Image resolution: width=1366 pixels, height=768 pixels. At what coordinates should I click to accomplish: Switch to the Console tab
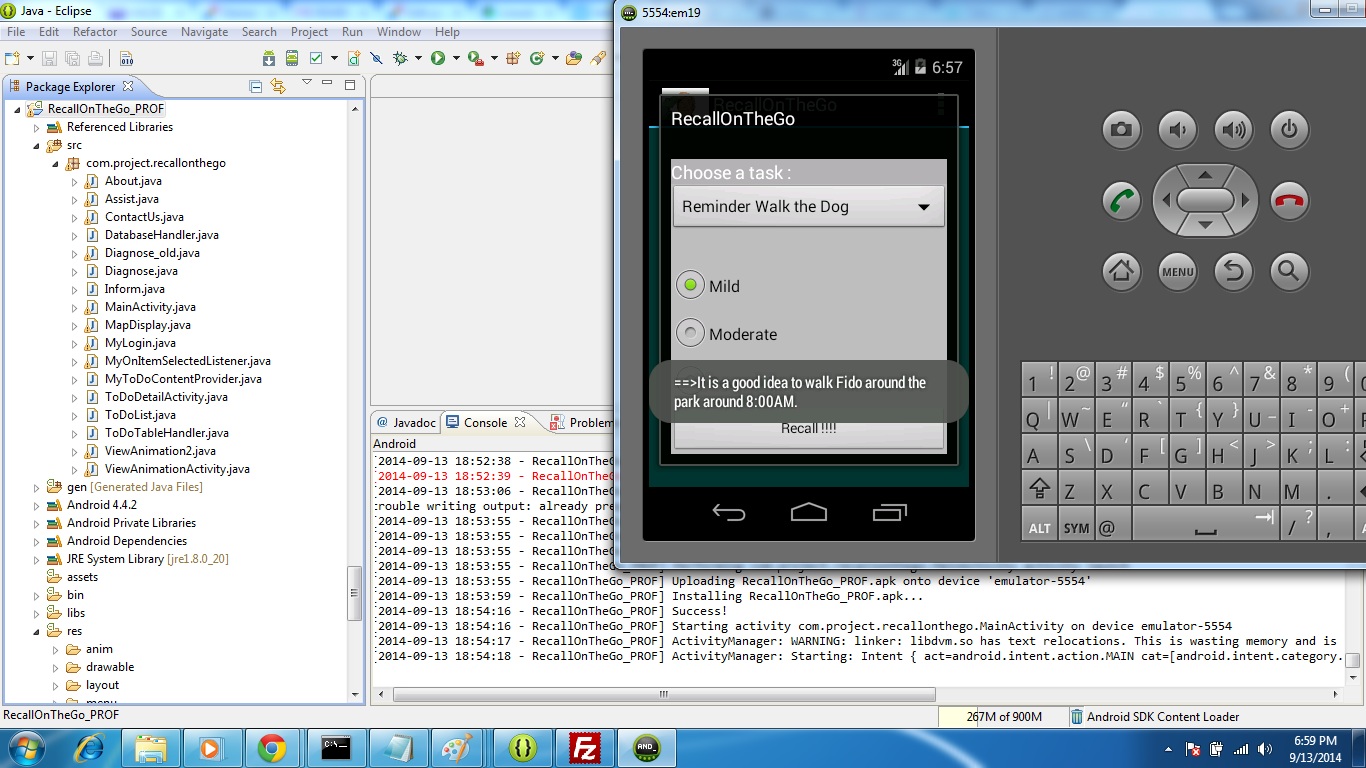coord(485,423)
